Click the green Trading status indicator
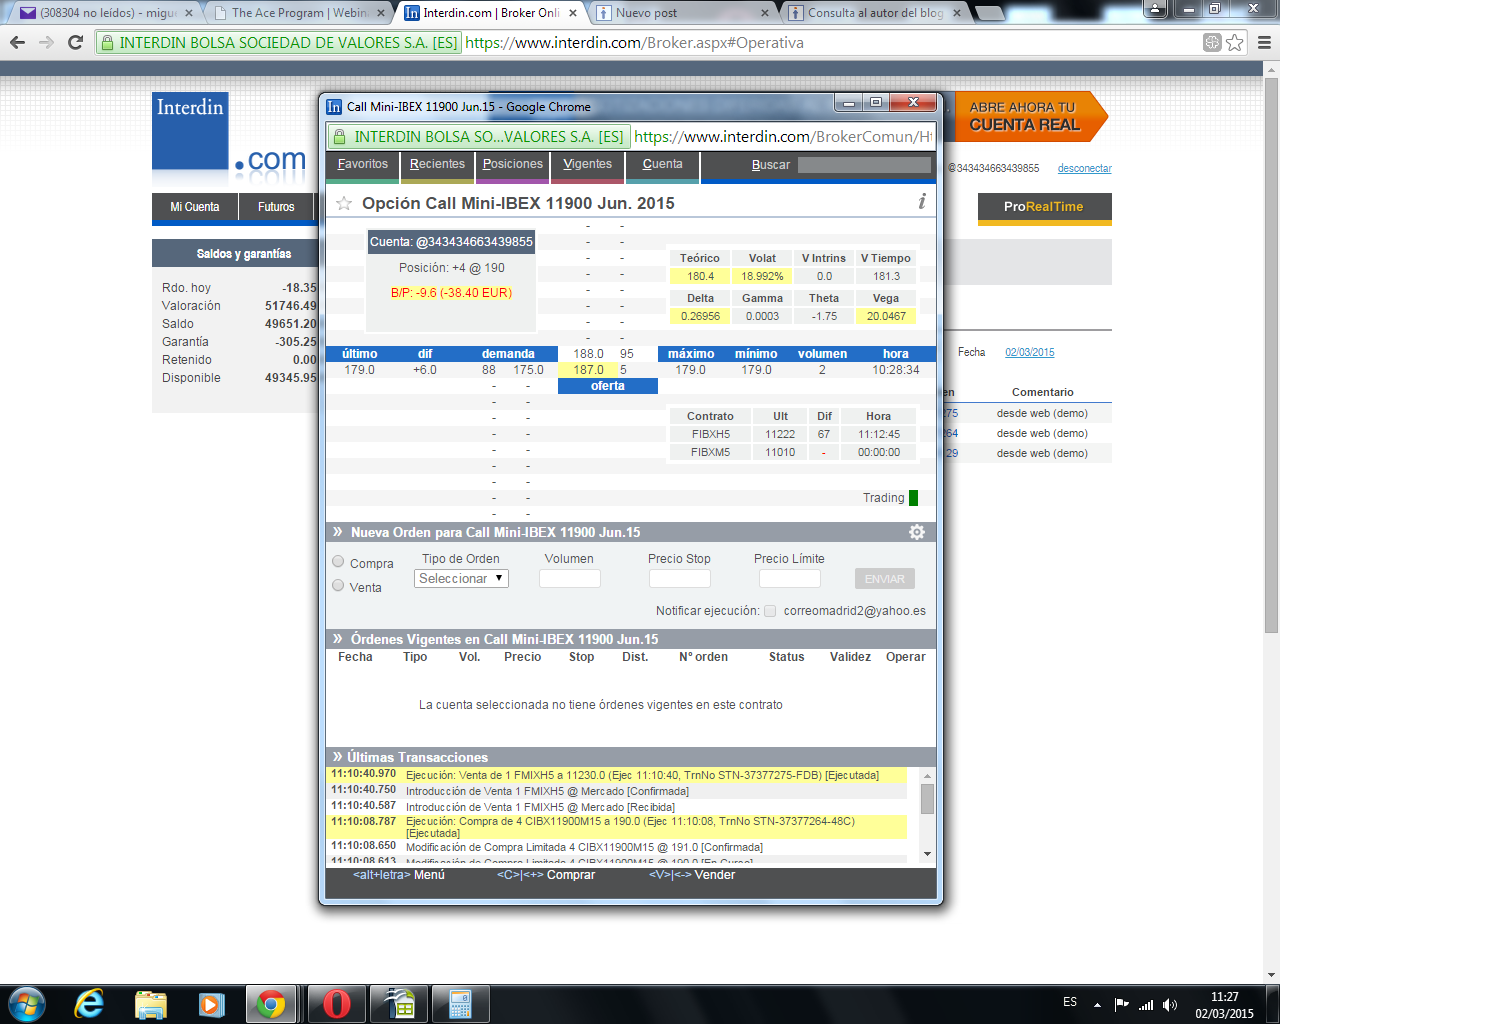The image size is (1500, 1024). 913,498
